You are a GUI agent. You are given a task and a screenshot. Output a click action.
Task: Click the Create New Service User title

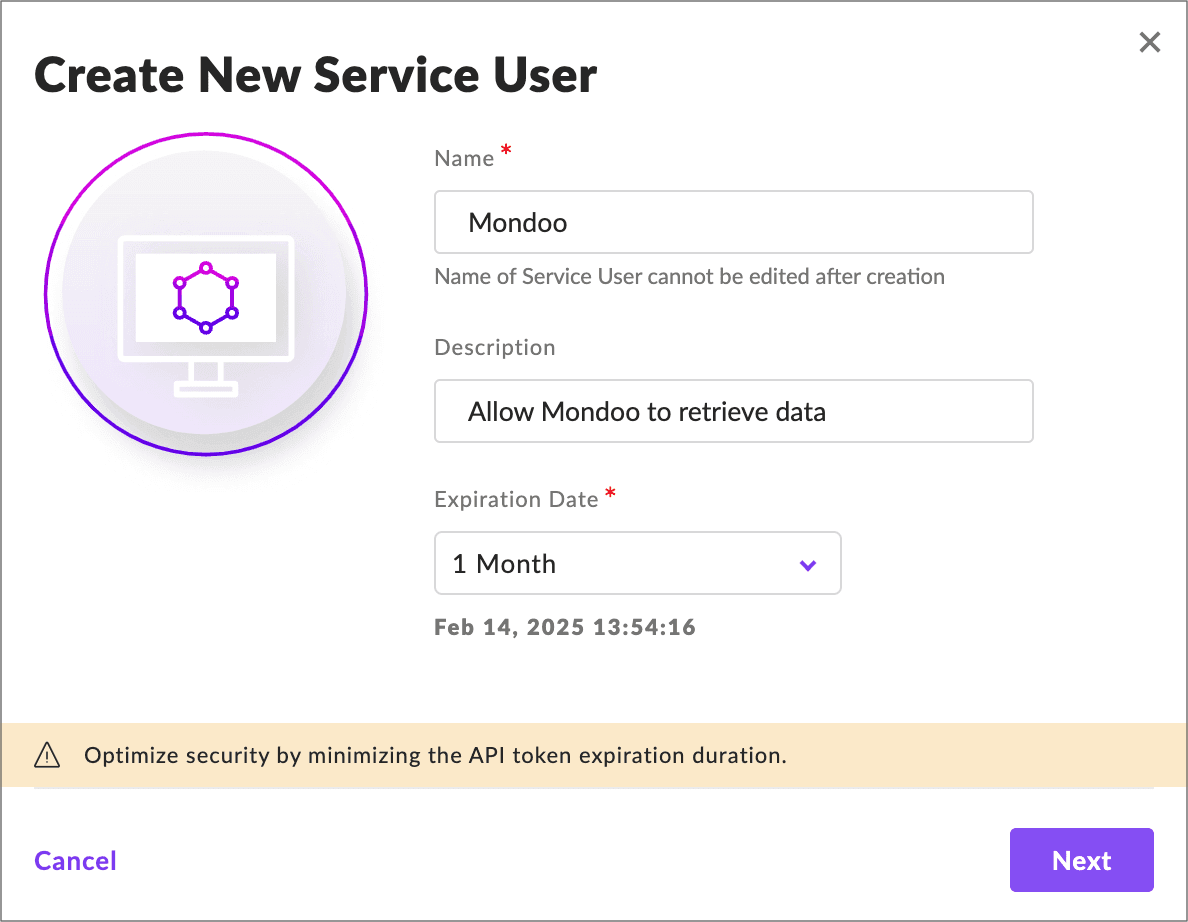(x=316, y=74)
